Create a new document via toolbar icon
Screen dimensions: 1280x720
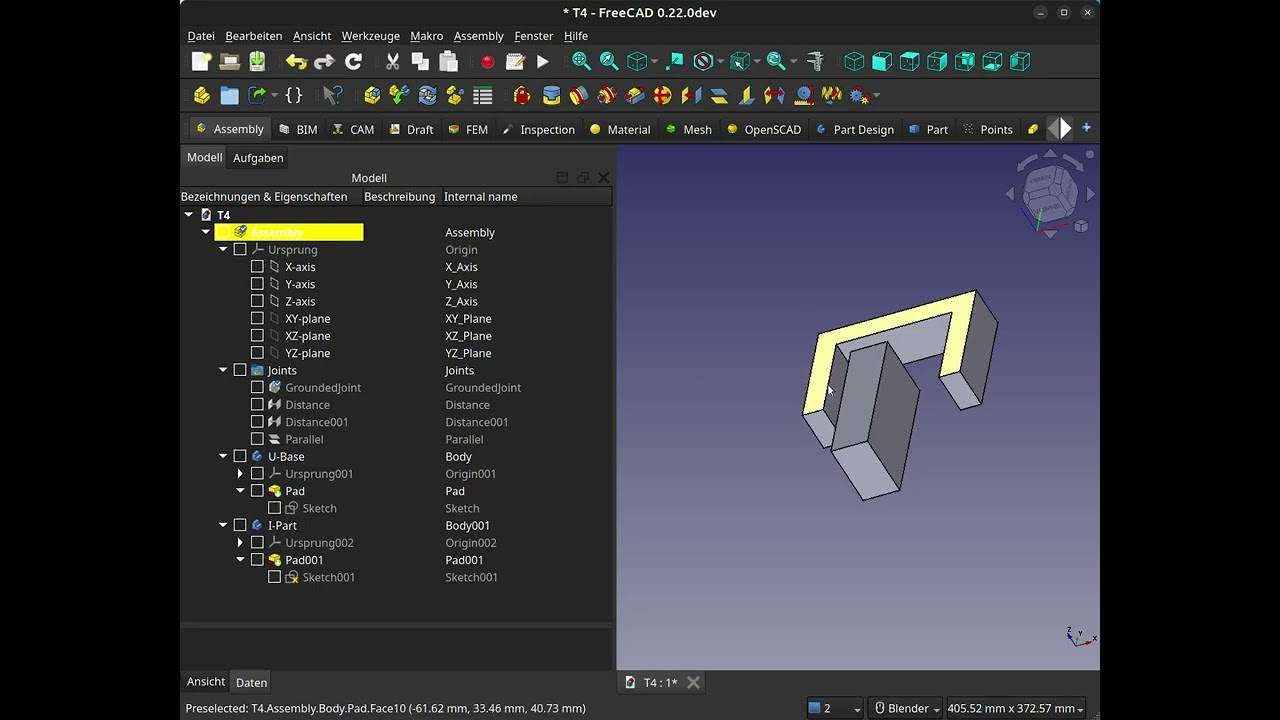(201, 62)
